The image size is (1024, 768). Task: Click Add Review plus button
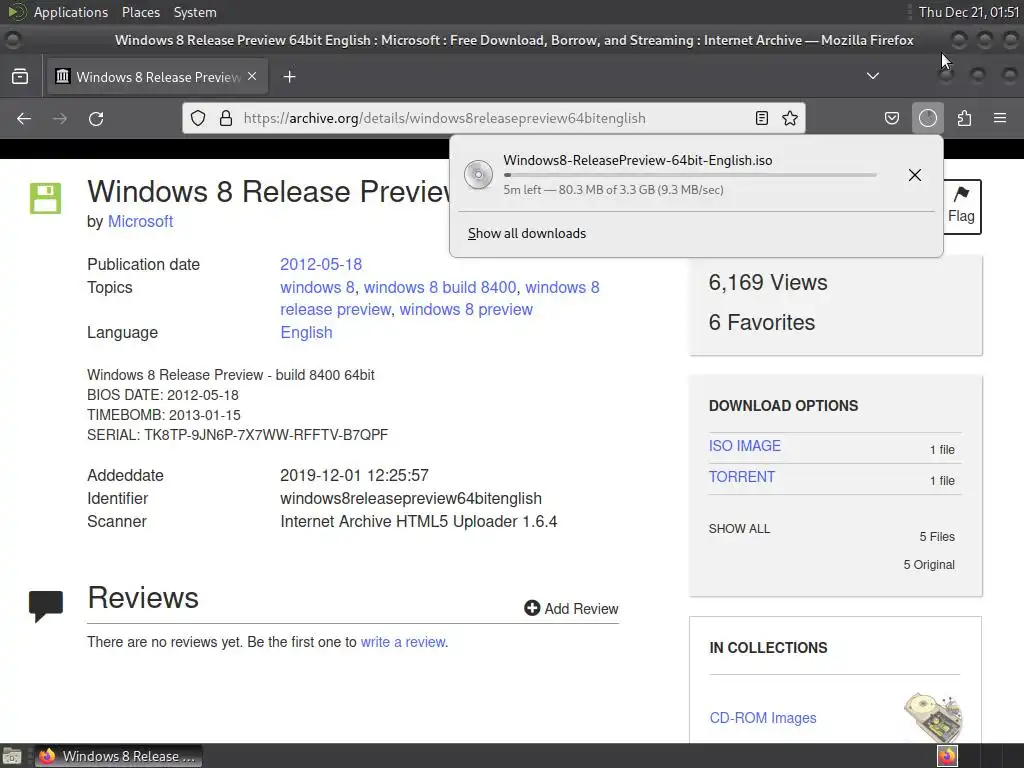pyautogui.click(x=571, y=608)
